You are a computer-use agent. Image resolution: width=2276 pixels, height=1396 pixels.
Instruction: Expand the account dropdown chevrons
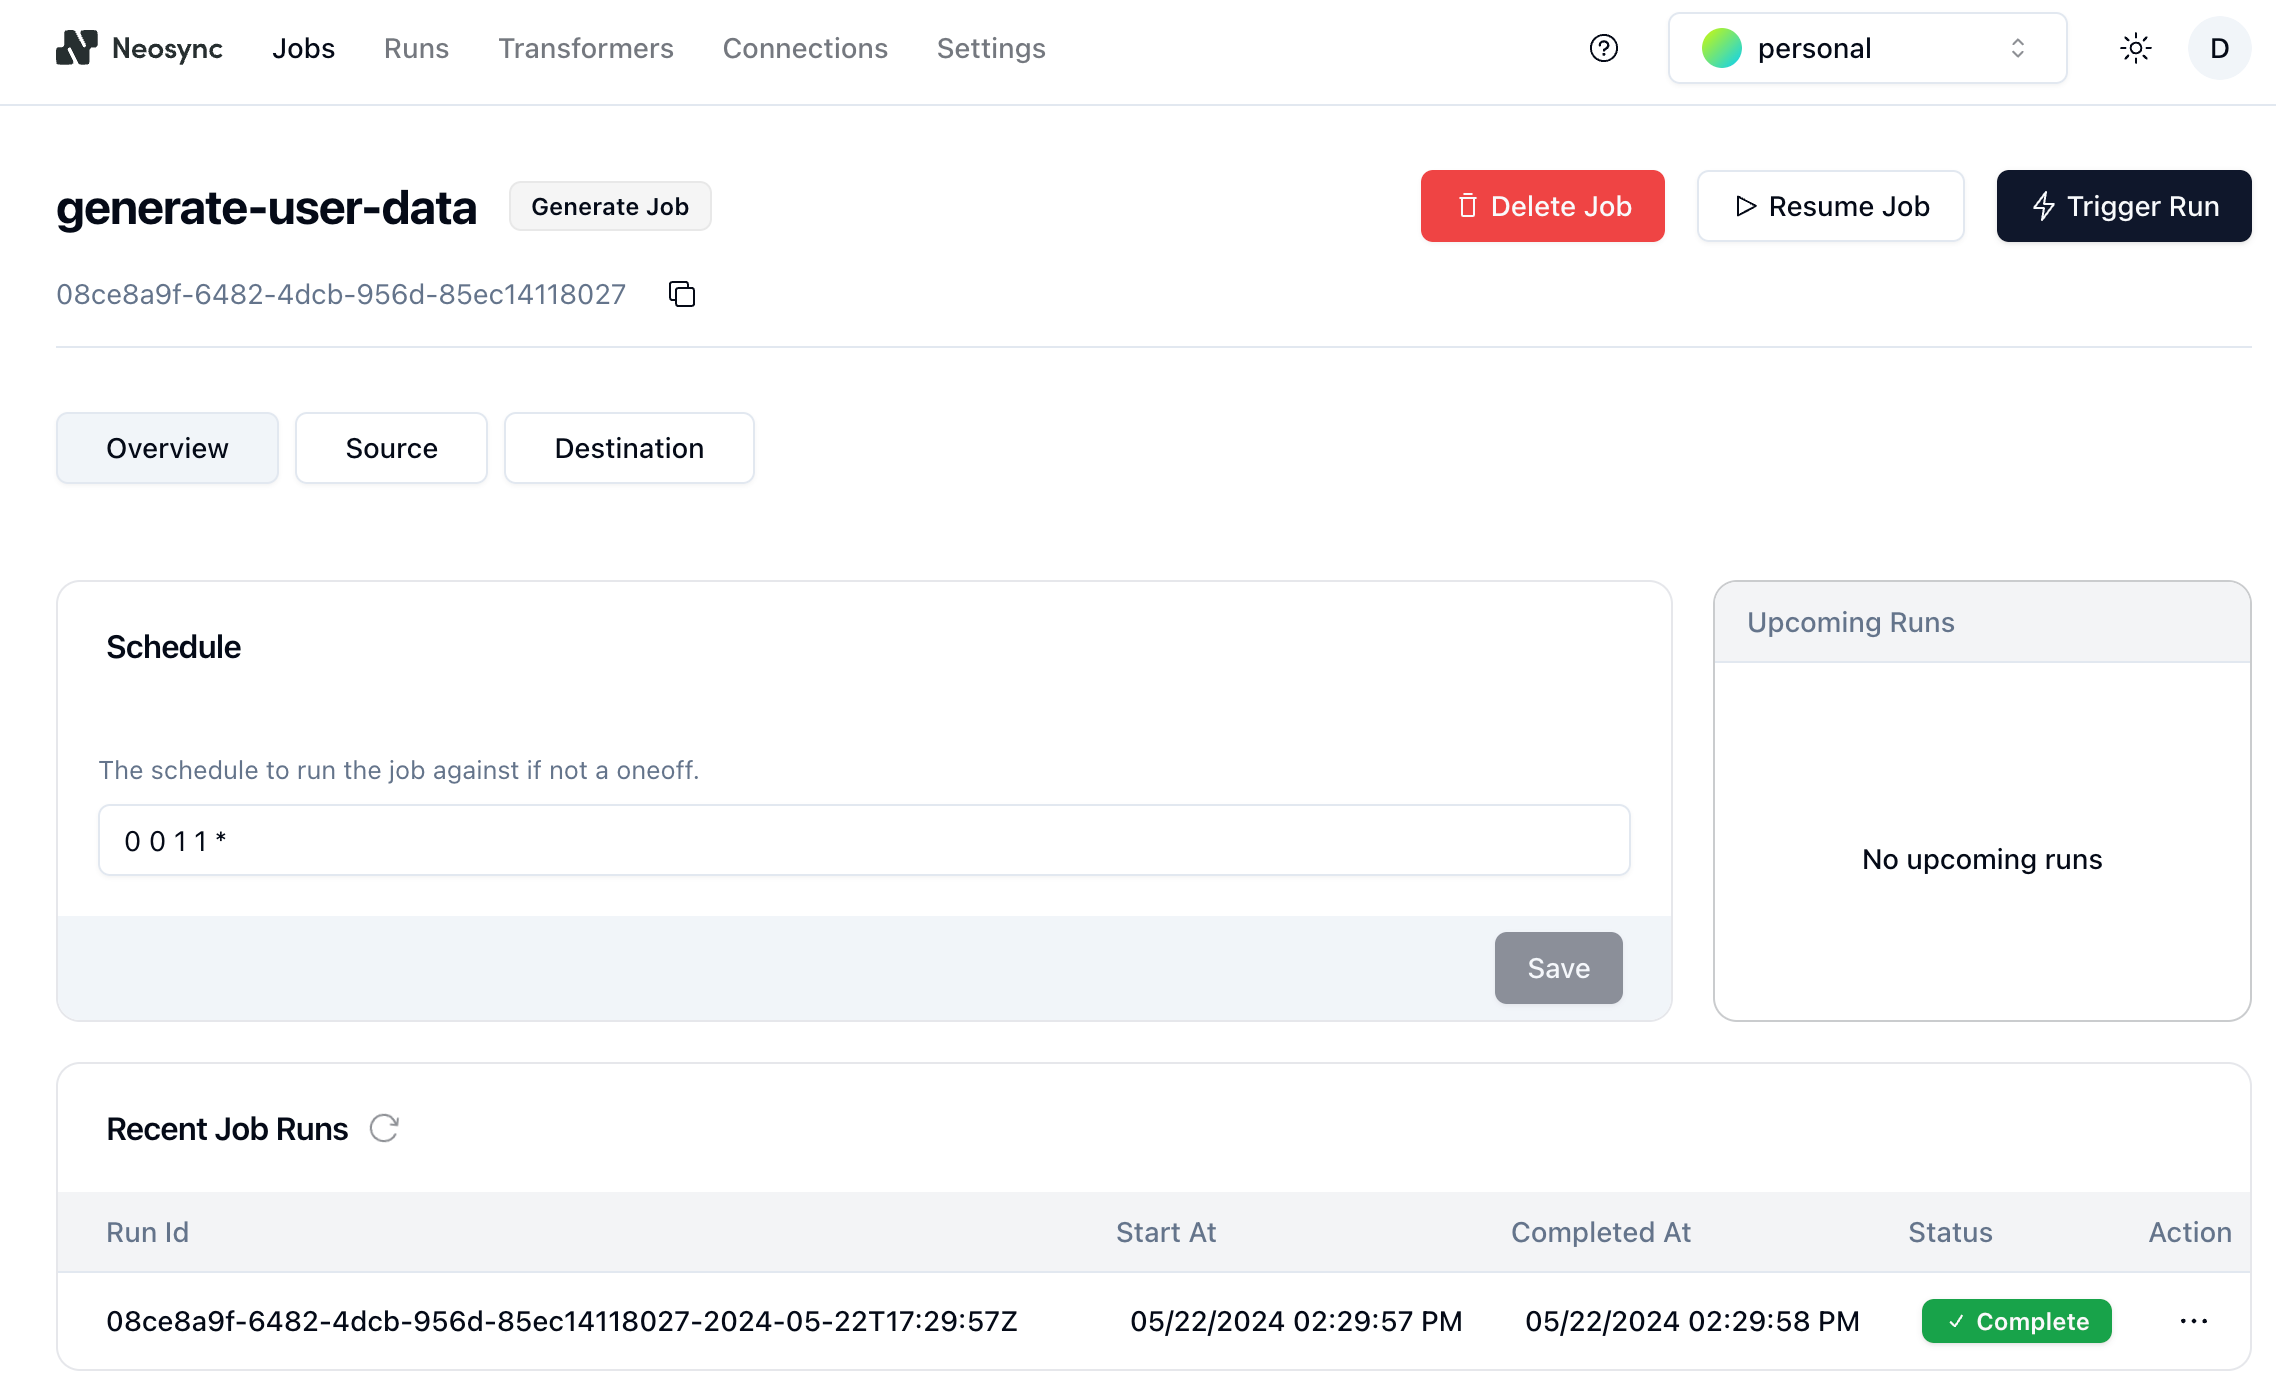tap(2018, 47)
